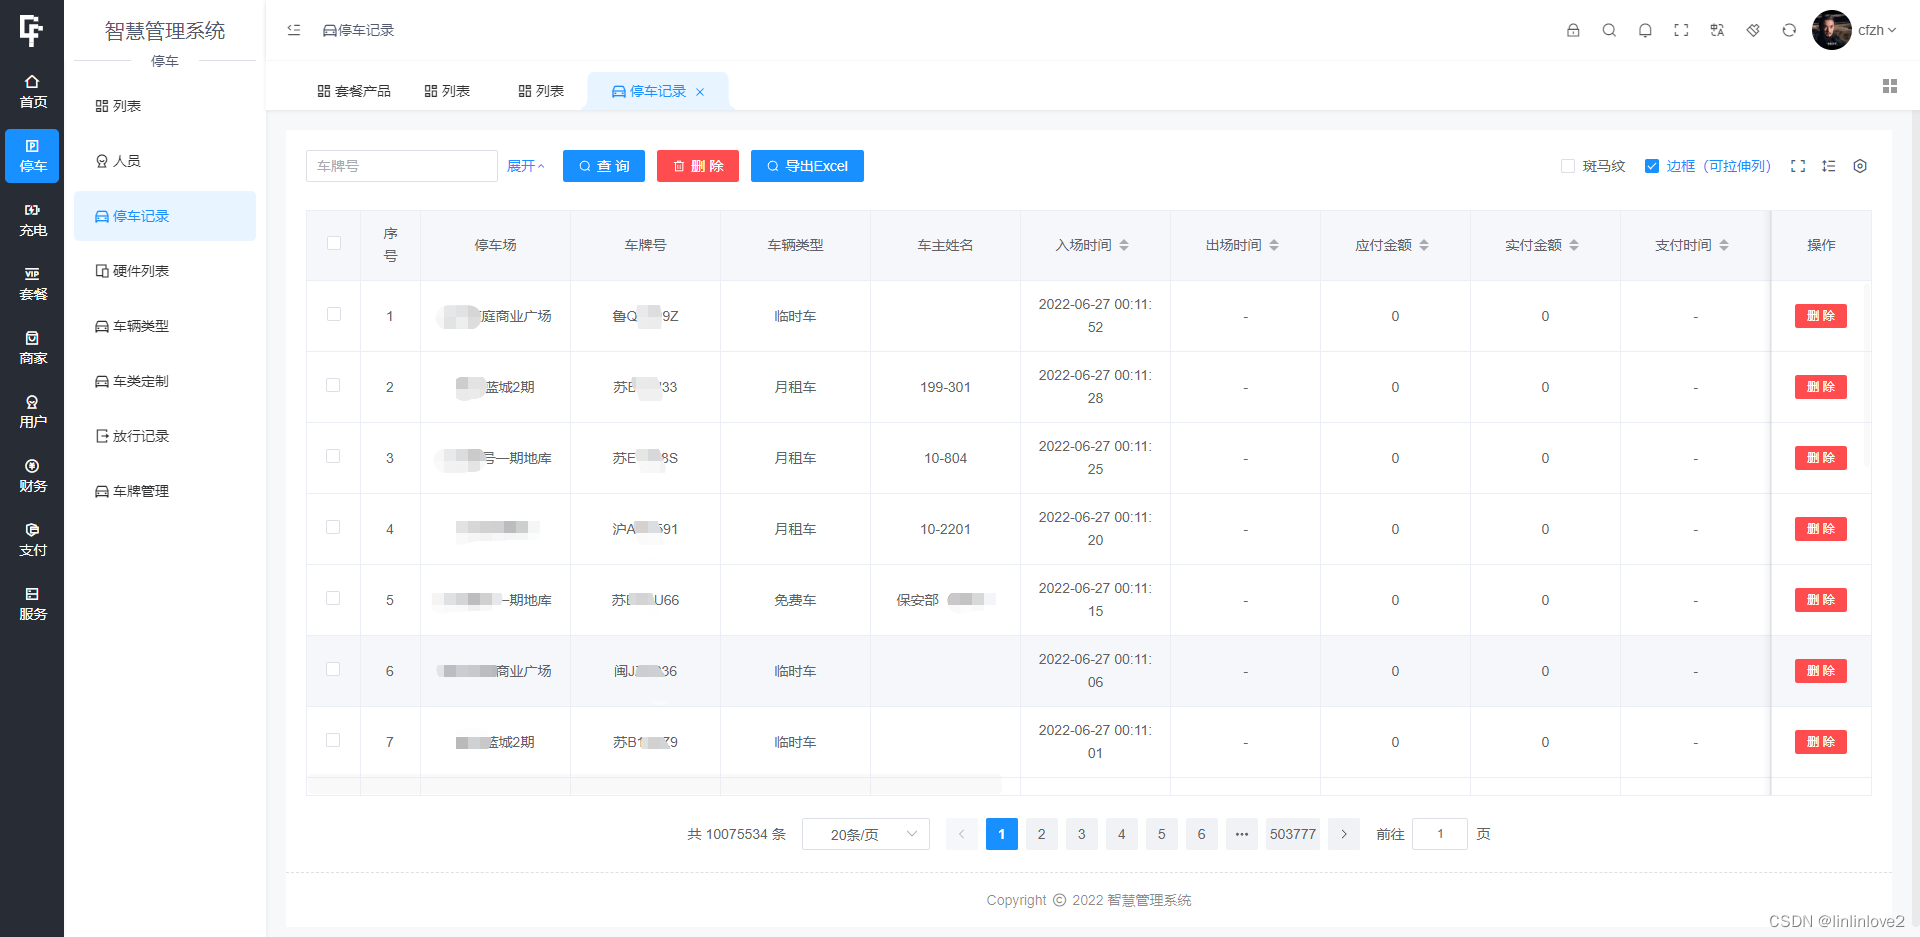Close the 停车记录 tab

(x=700, y=92)
